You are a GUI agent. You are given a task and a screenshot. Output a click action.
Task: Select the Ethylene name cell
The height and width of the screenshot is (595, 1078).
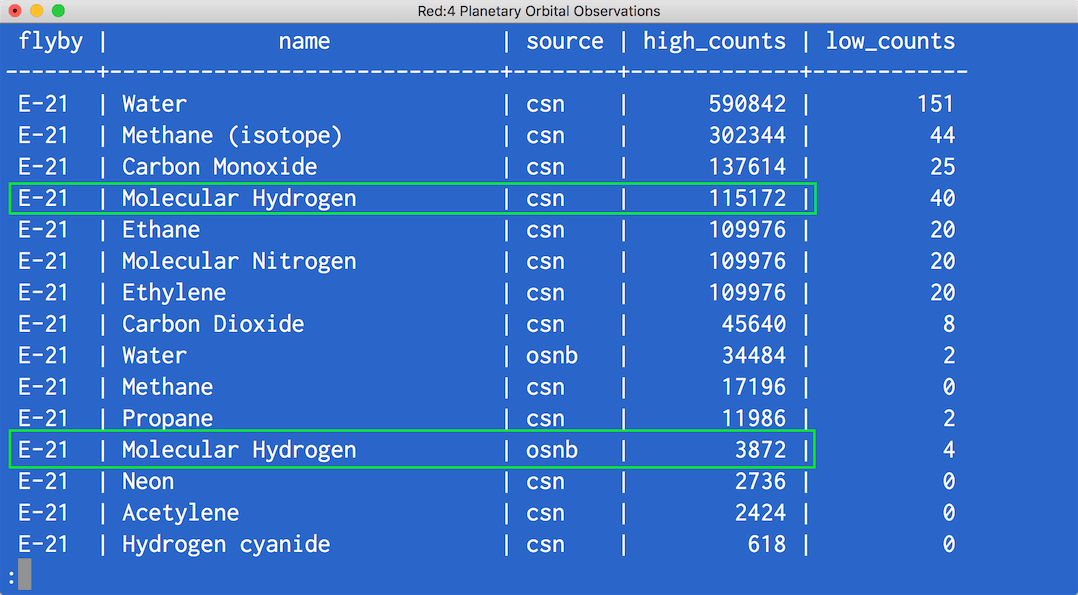pos(174,293)
